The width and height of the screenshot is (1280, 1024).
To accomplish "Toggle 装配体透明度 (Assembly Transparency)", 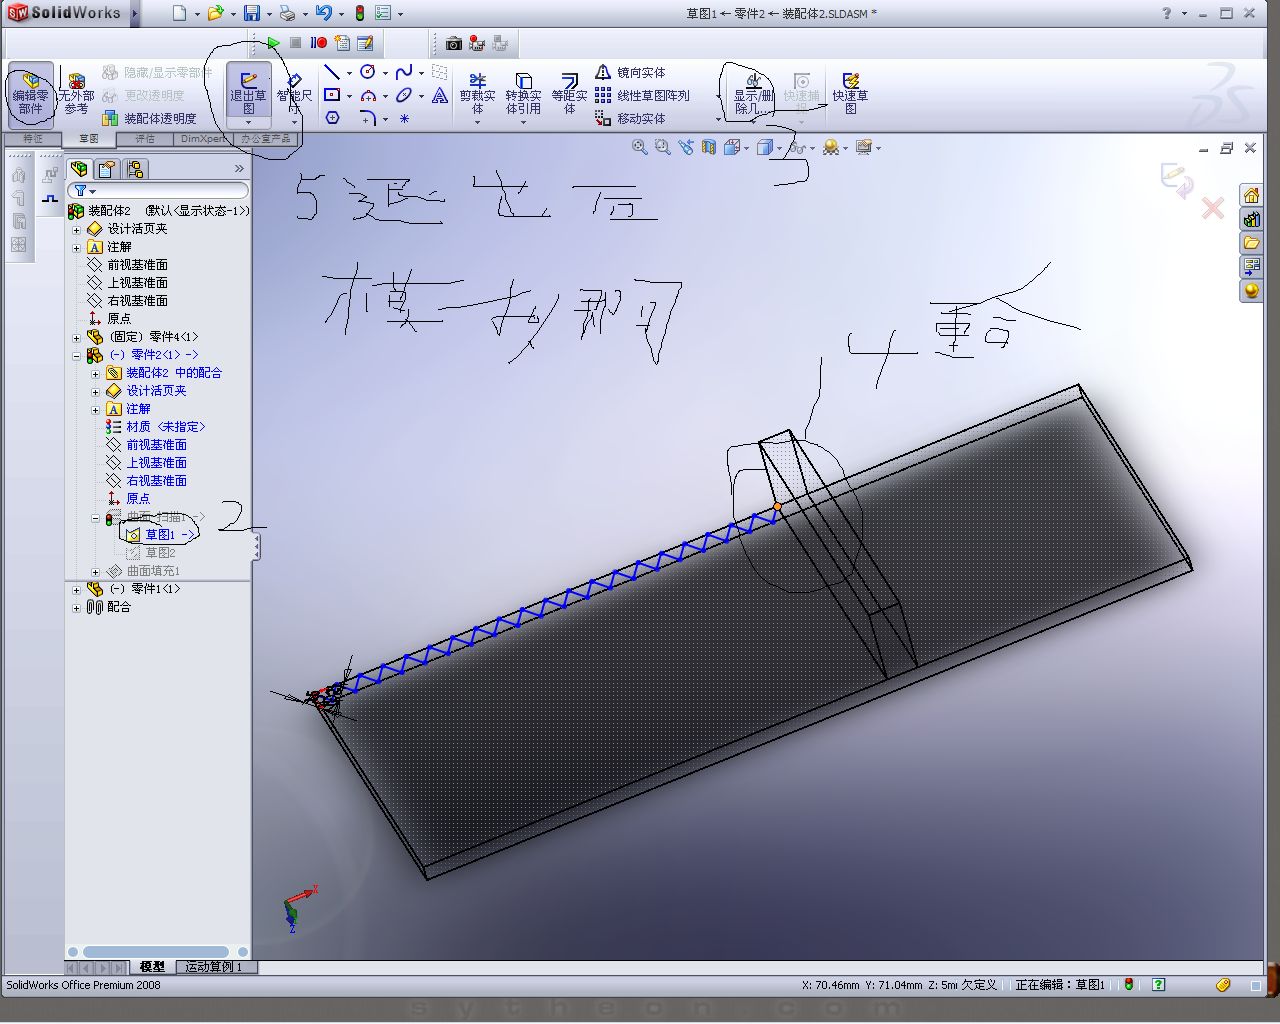I will coord(150,118).
